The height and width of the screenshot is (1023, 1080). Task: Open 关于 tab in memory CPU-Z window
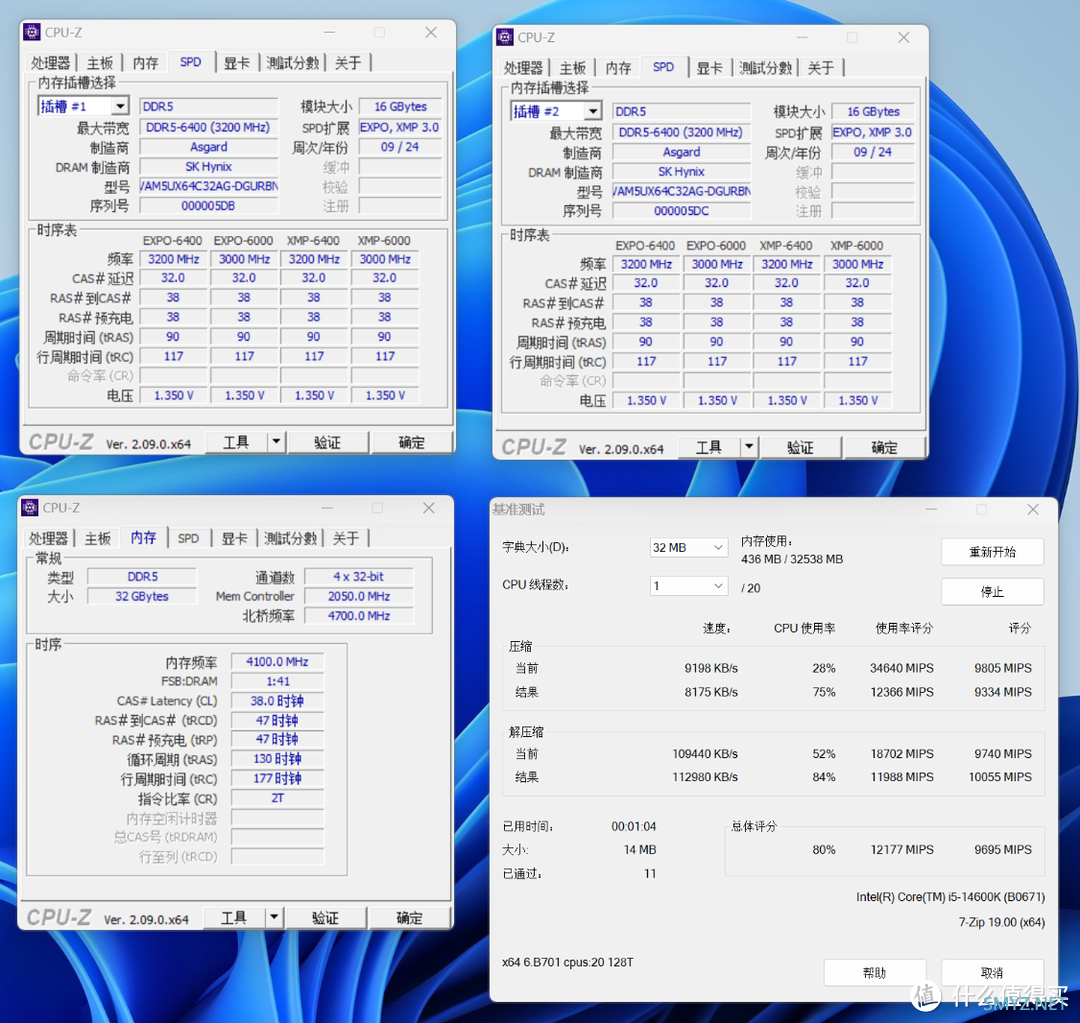click(x=346, y=538)
